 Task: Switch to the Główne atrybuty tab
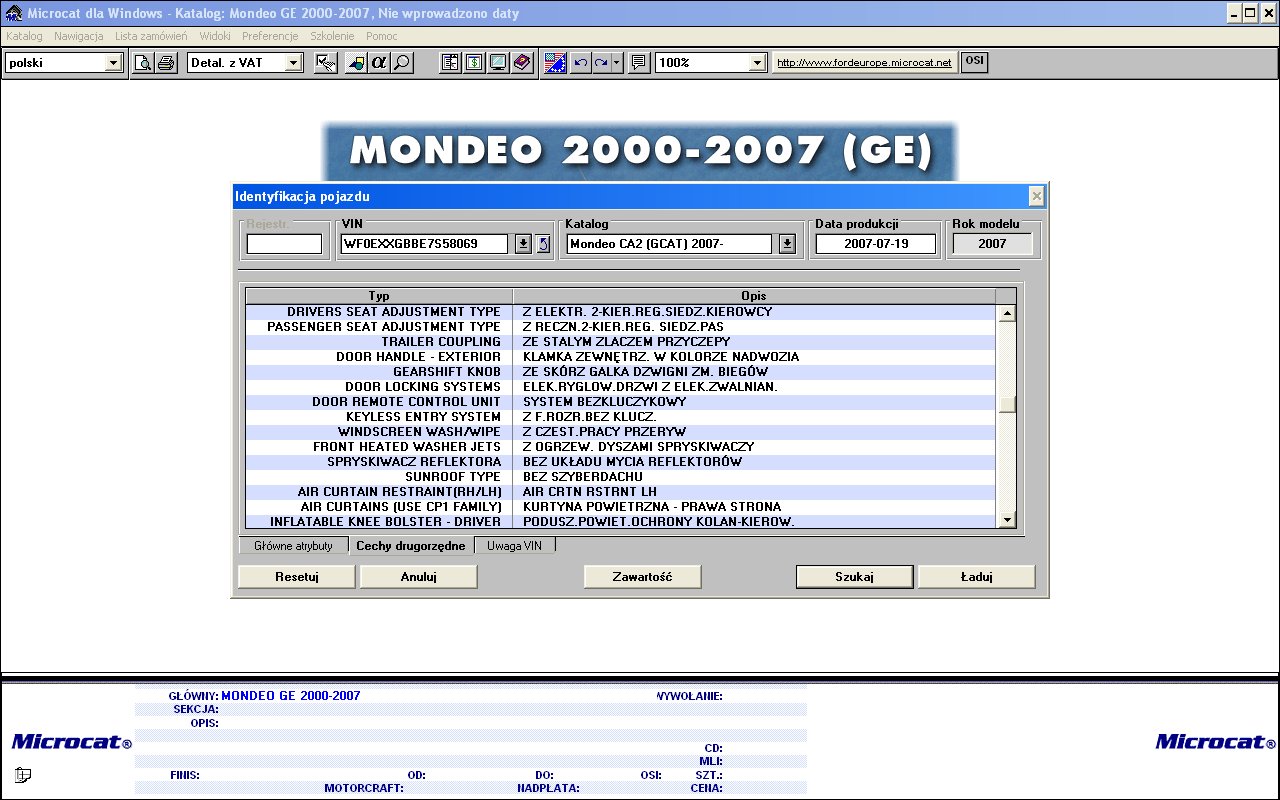pyautogui.click(x=293, y=546)
